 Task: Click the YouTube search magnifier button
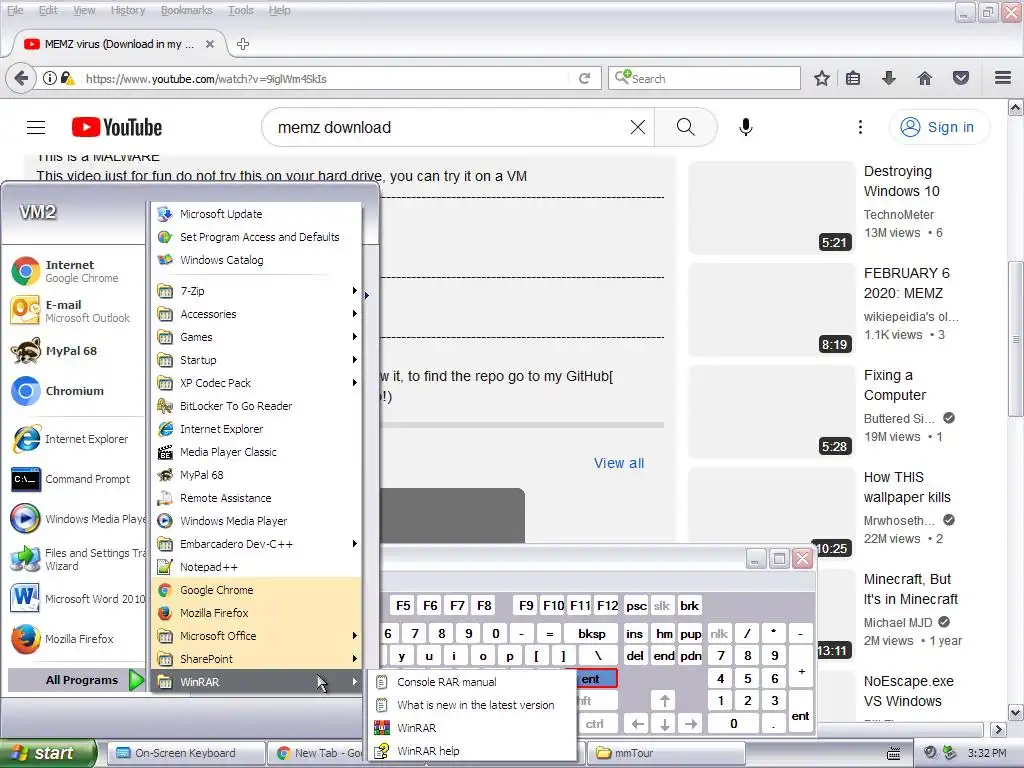click(686, 127)
